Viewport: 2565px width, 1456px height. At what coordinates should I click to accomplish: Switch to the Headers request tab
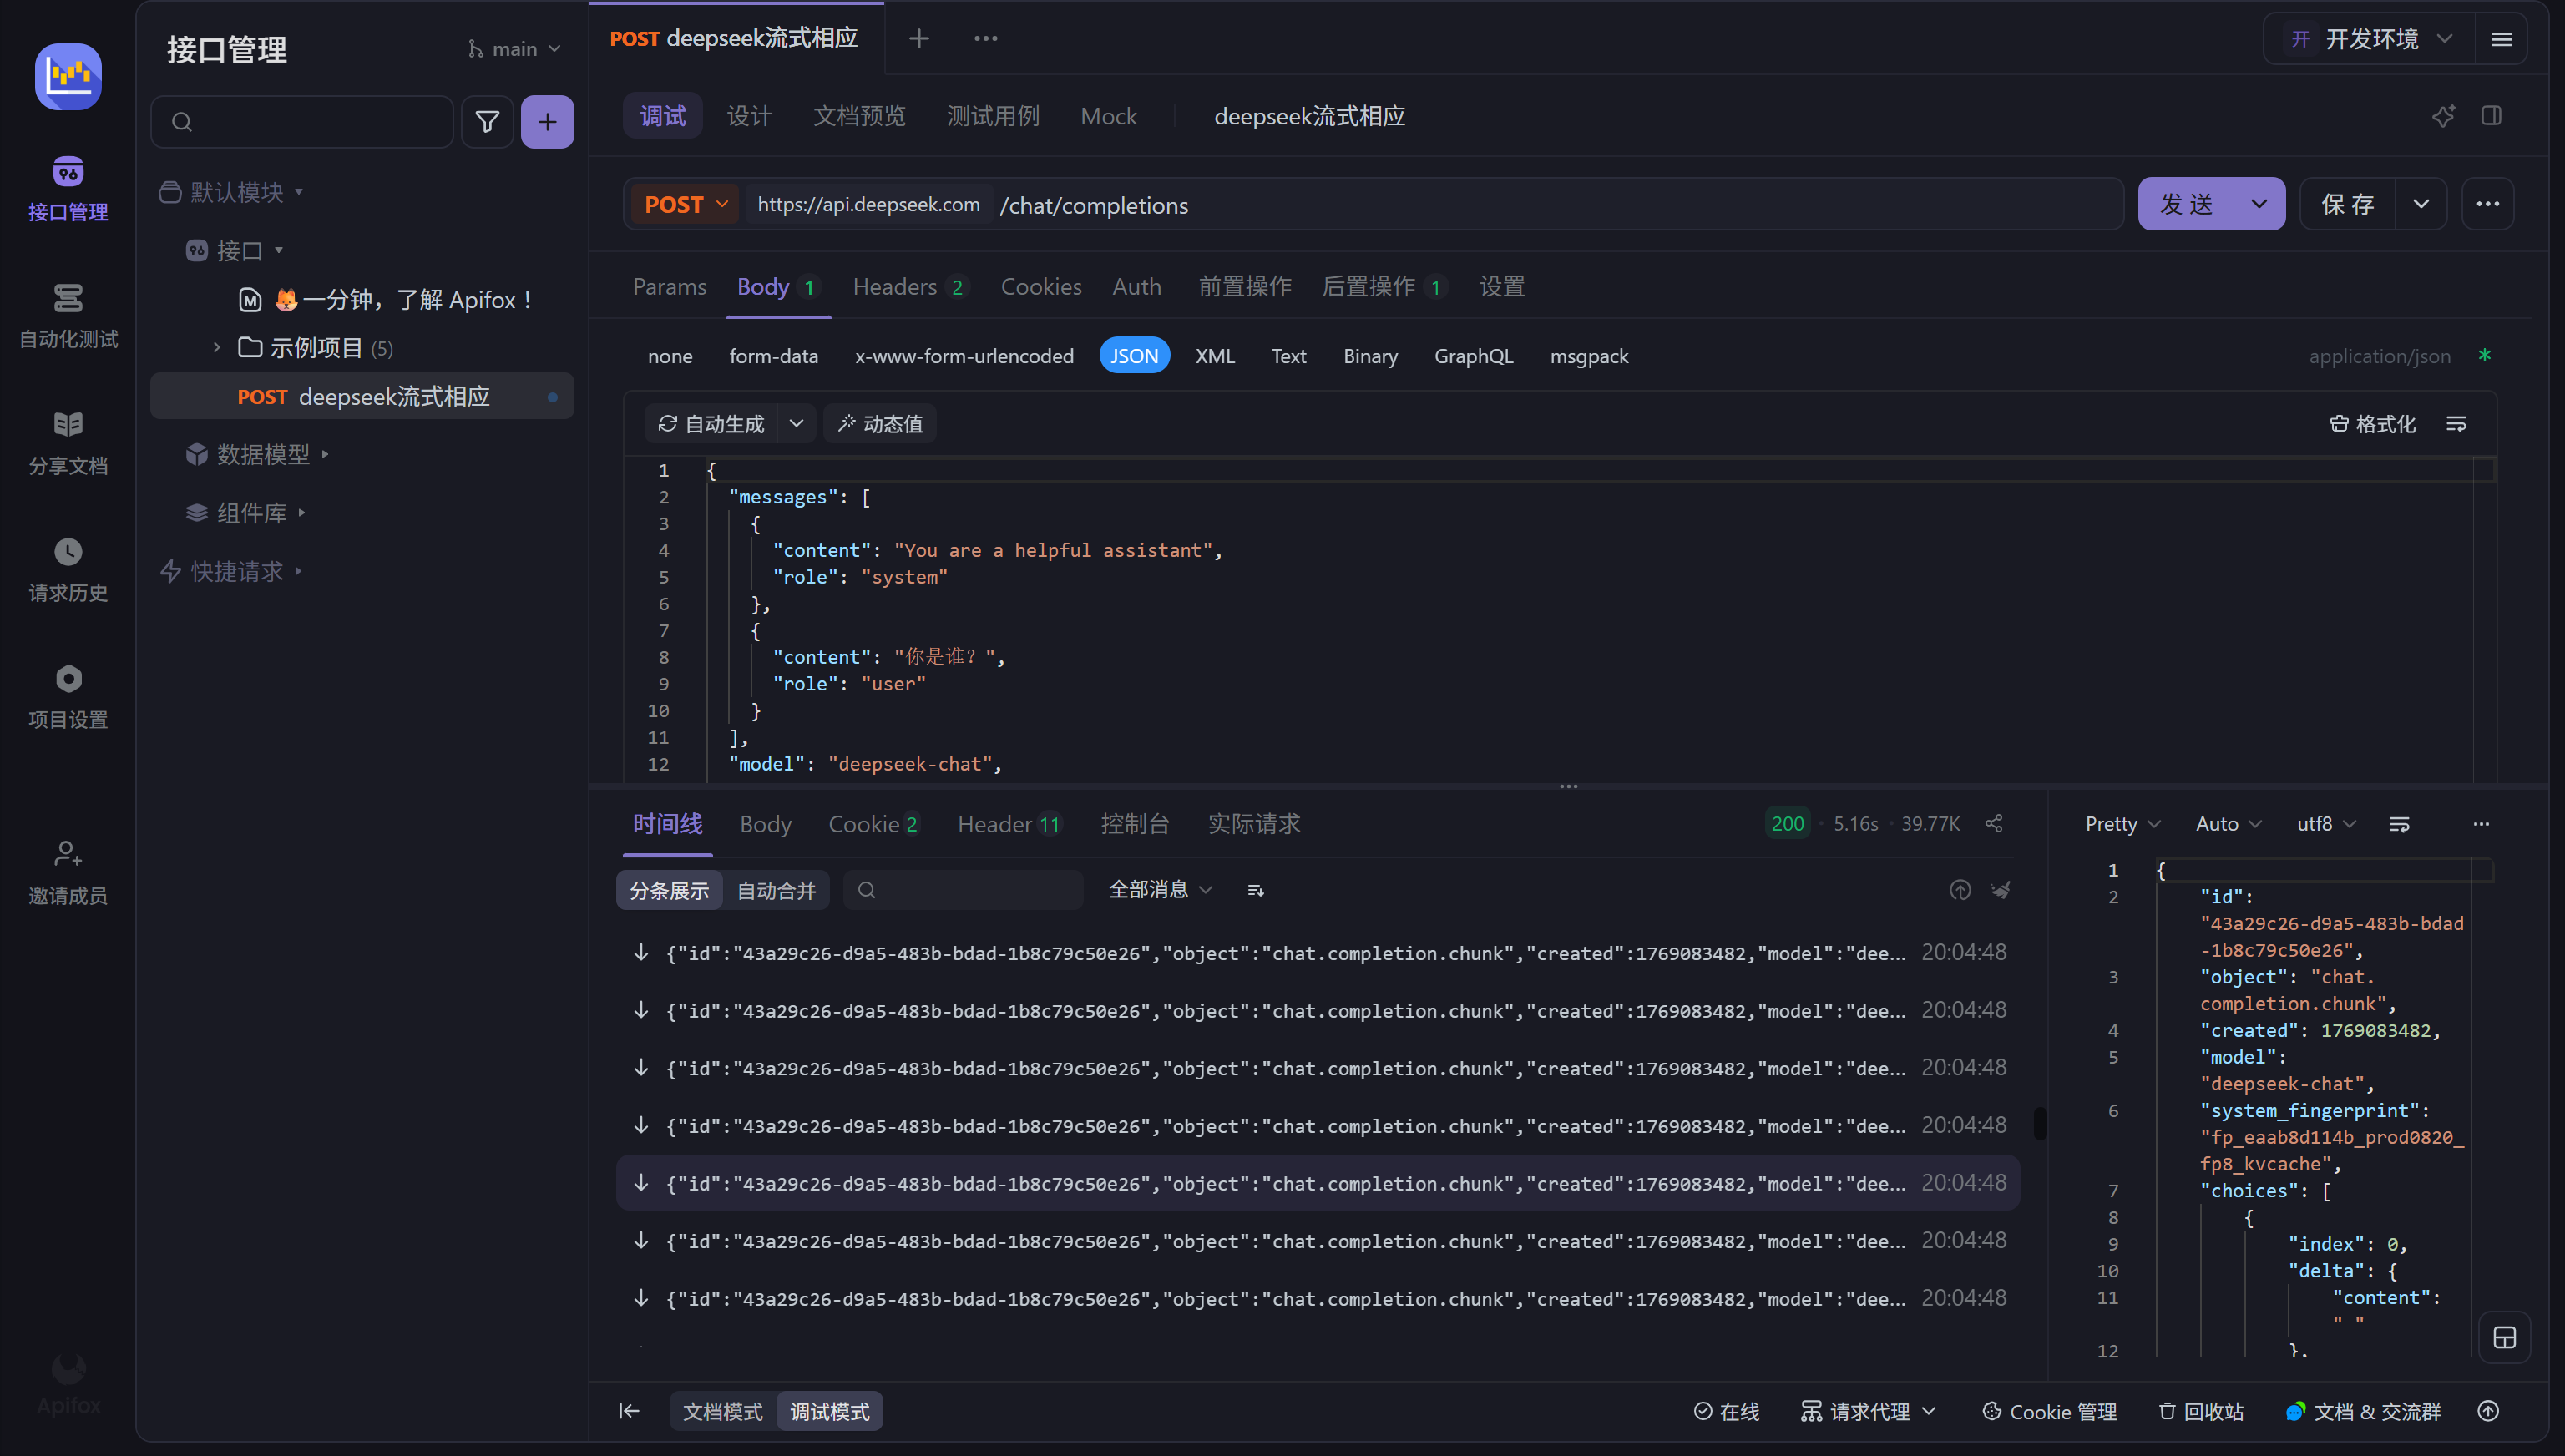[x=895, y=287]
